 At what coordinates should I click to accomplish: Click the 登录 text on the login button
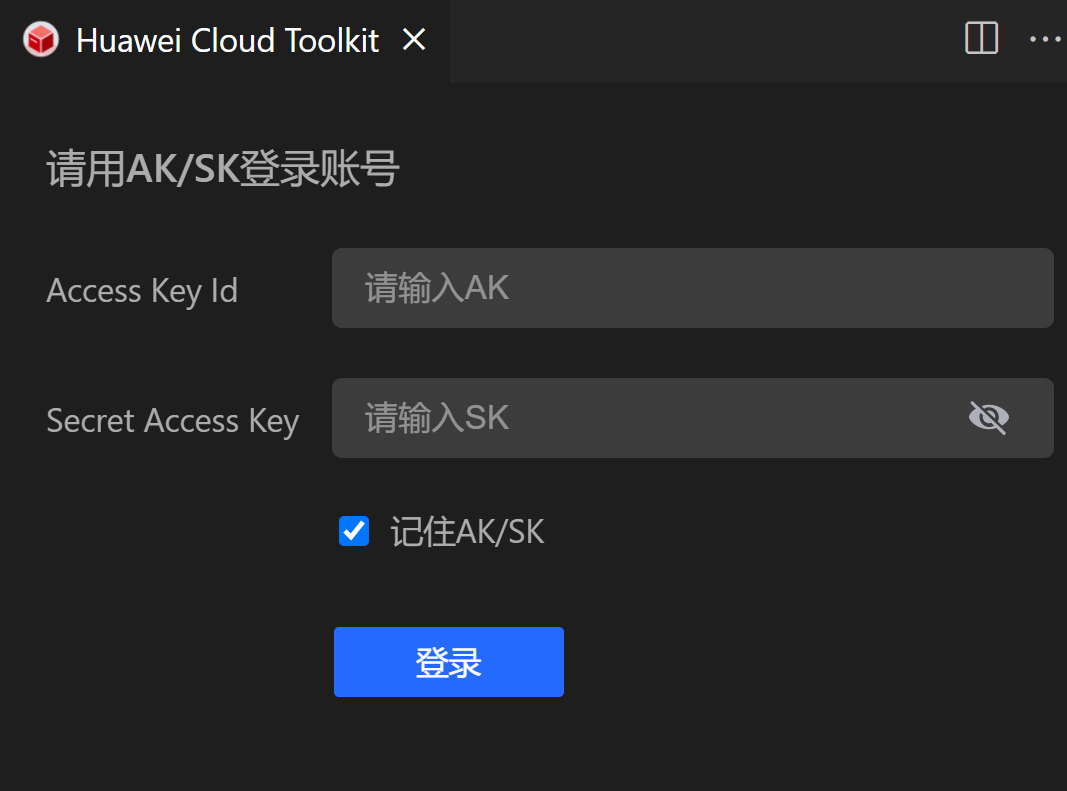pos(448,662)
